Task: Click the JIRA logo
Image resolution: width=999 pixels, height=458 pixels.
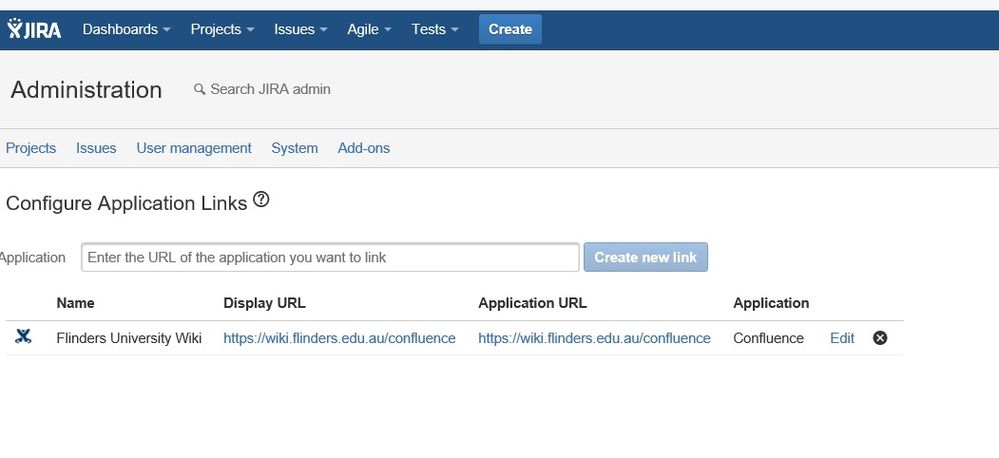Action: pyautogui.click(x=34, y=29)
